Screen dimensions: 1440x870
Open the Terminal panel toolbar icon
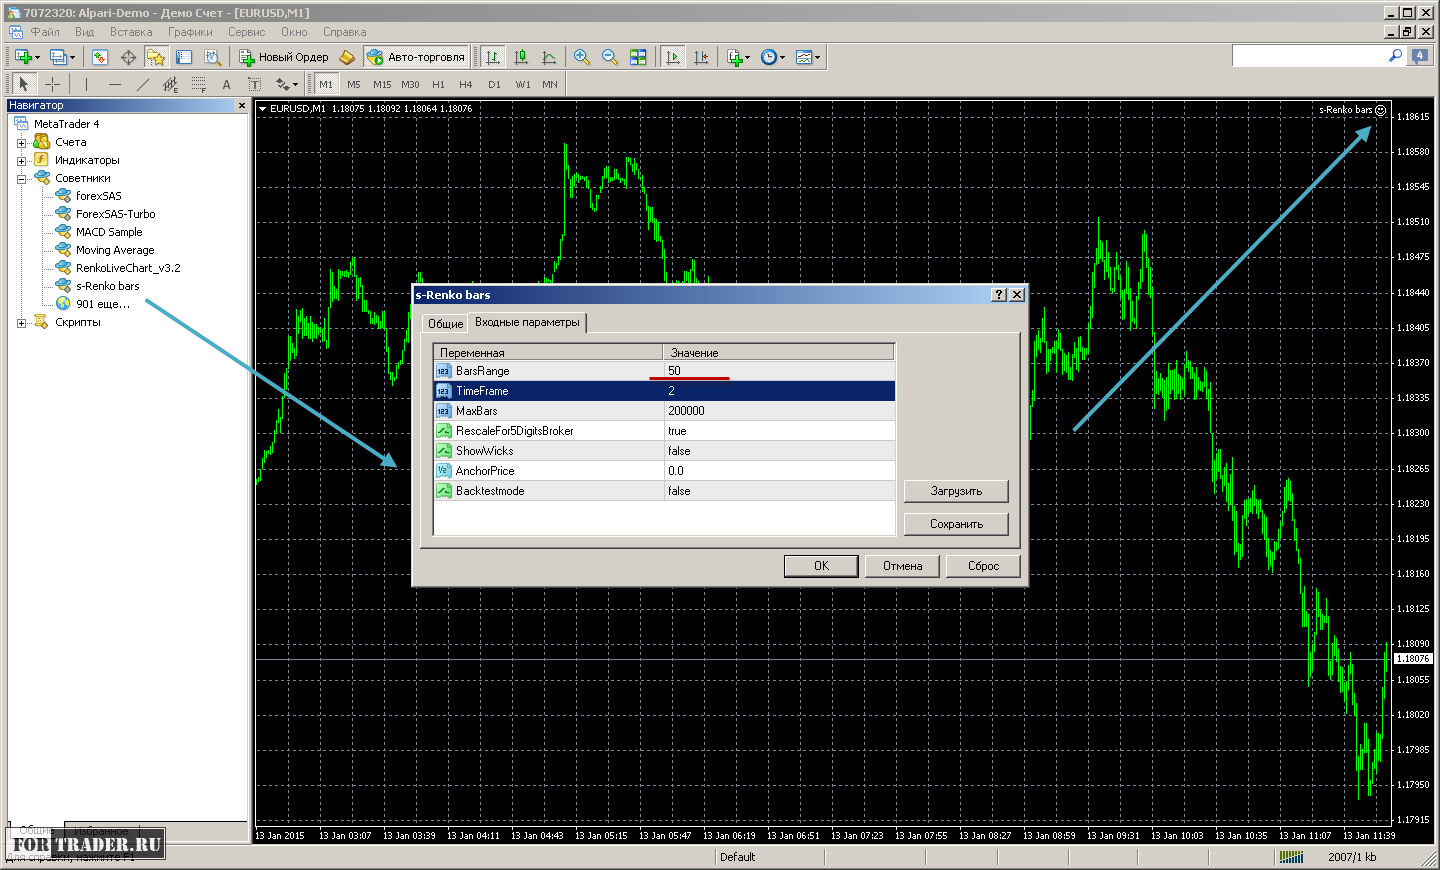[x=184, y=57]
